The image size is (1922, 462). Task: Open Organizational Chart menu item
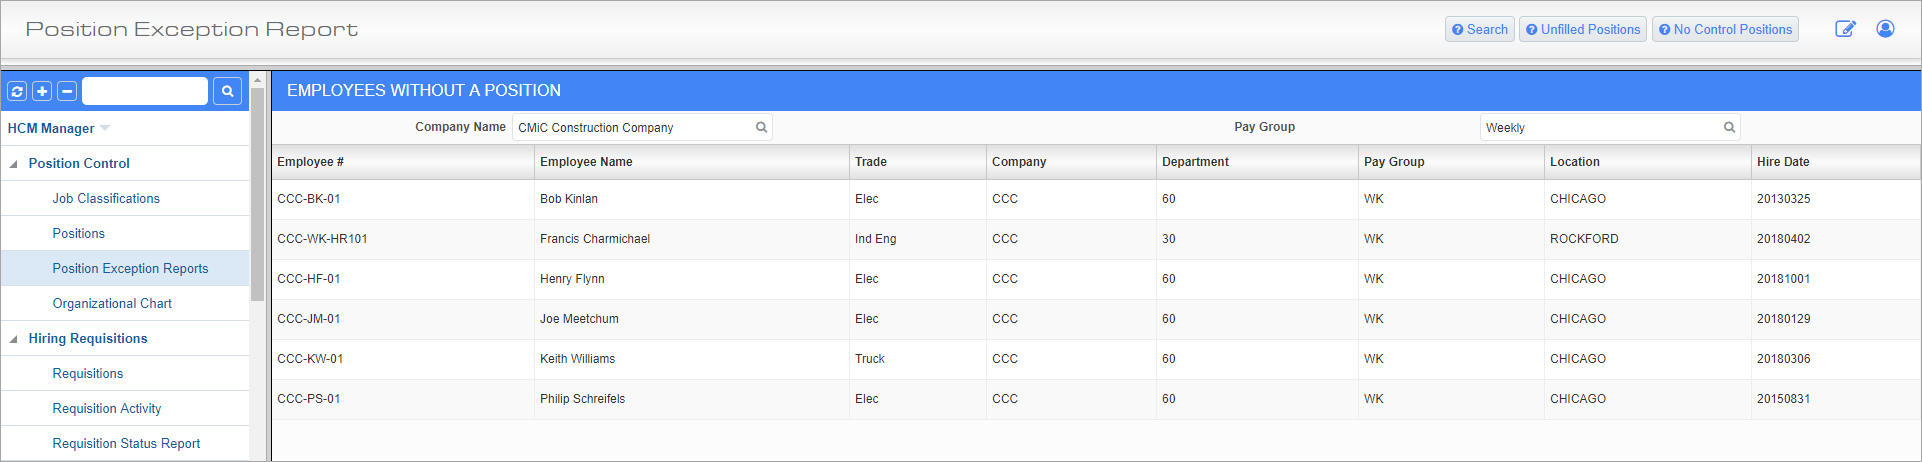(x=112, y=303)
